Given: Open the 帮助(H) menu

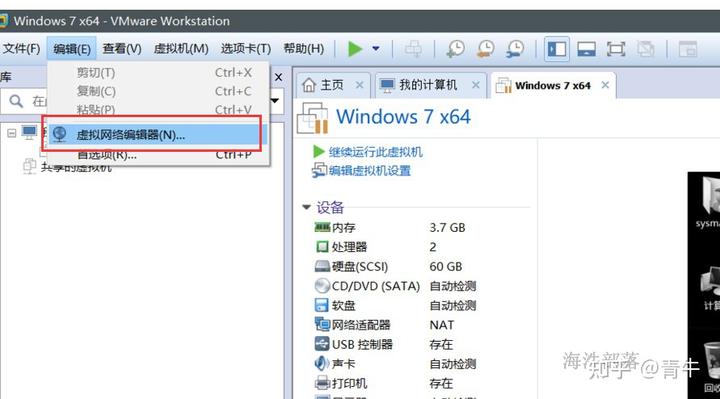Looking at the screenshot, I should pos(304,49).
